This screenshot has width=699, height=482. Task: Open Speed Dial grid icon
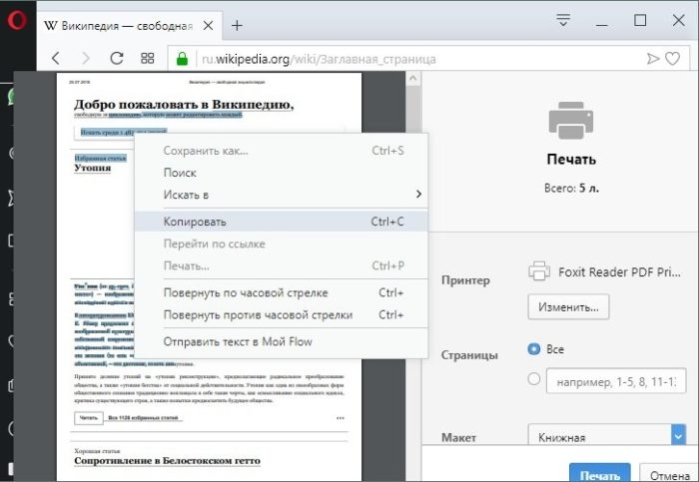(x=148, y=58)
